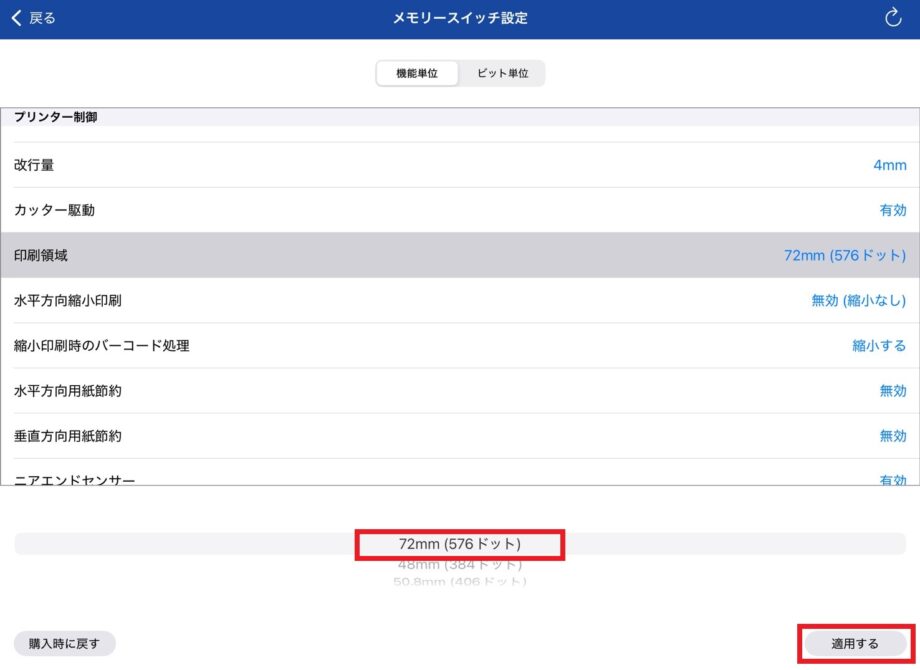Open 印刷領域 value 72mm (576ドット)

point(844,256)
